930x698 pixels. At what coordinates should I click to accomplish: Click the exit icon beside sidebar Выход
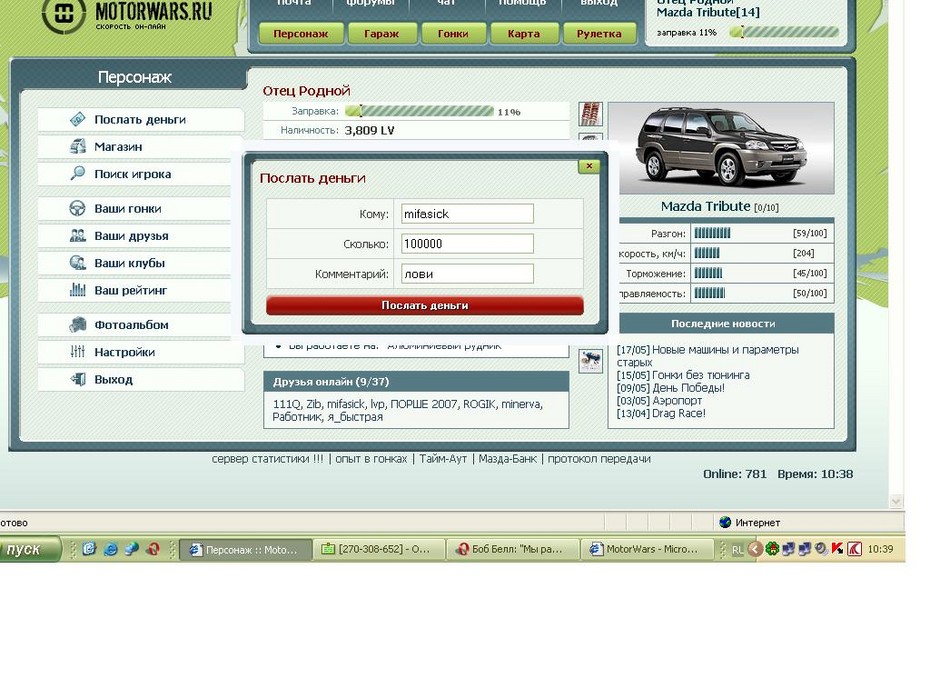pos(78,379)
